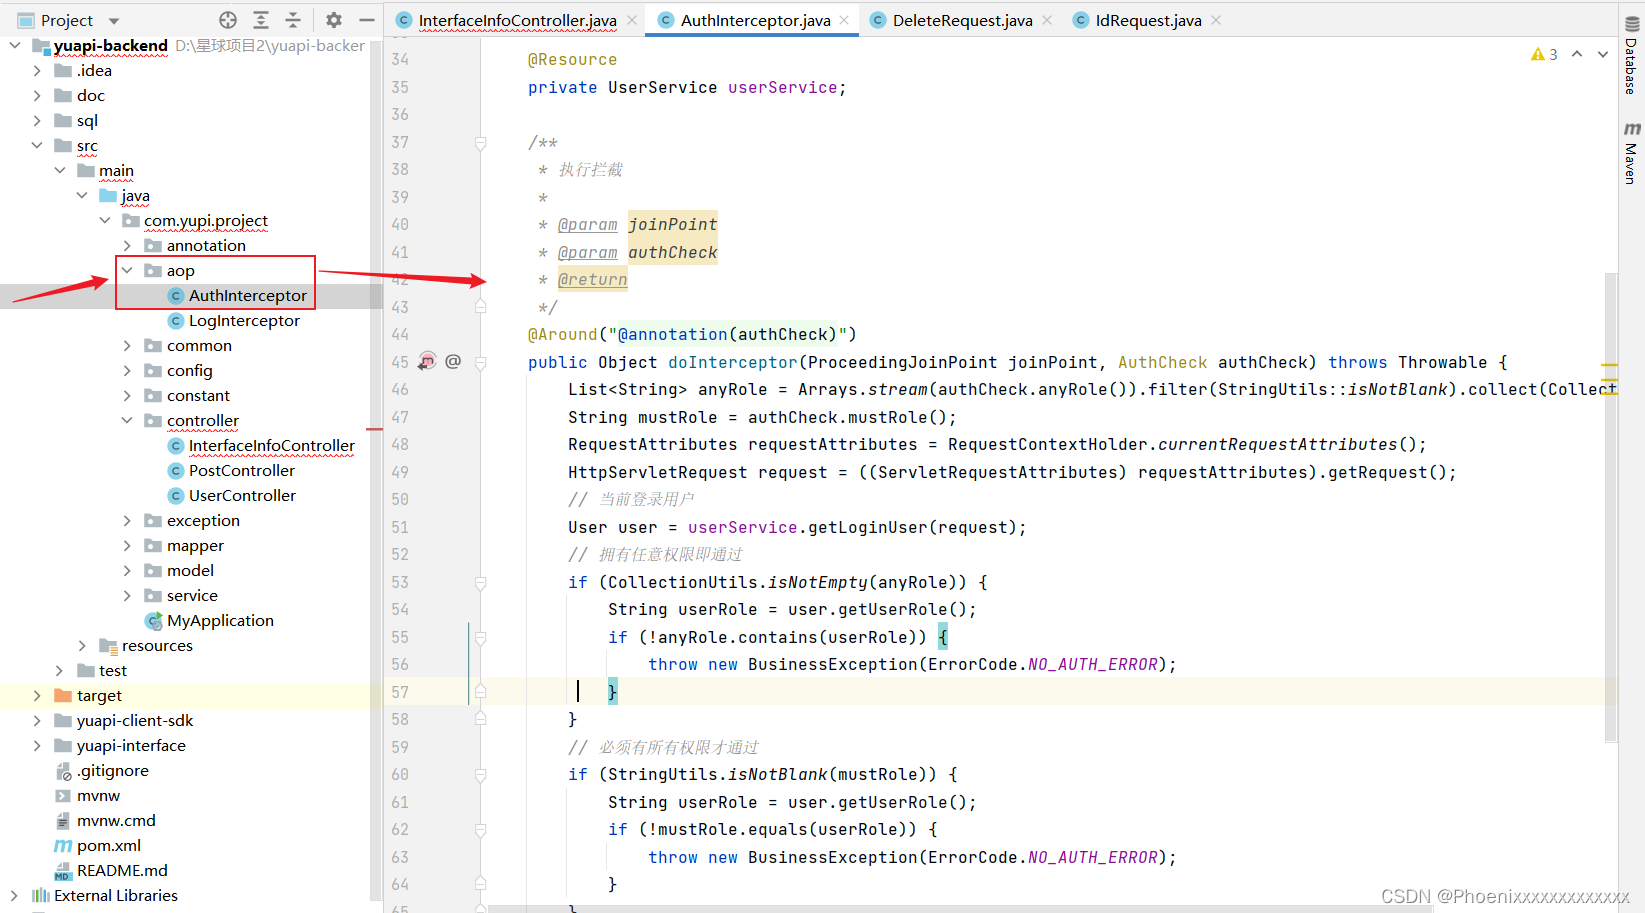Click the @ gutter icon on line 45
Screen dimensions: 1645x913
point(453,361)
